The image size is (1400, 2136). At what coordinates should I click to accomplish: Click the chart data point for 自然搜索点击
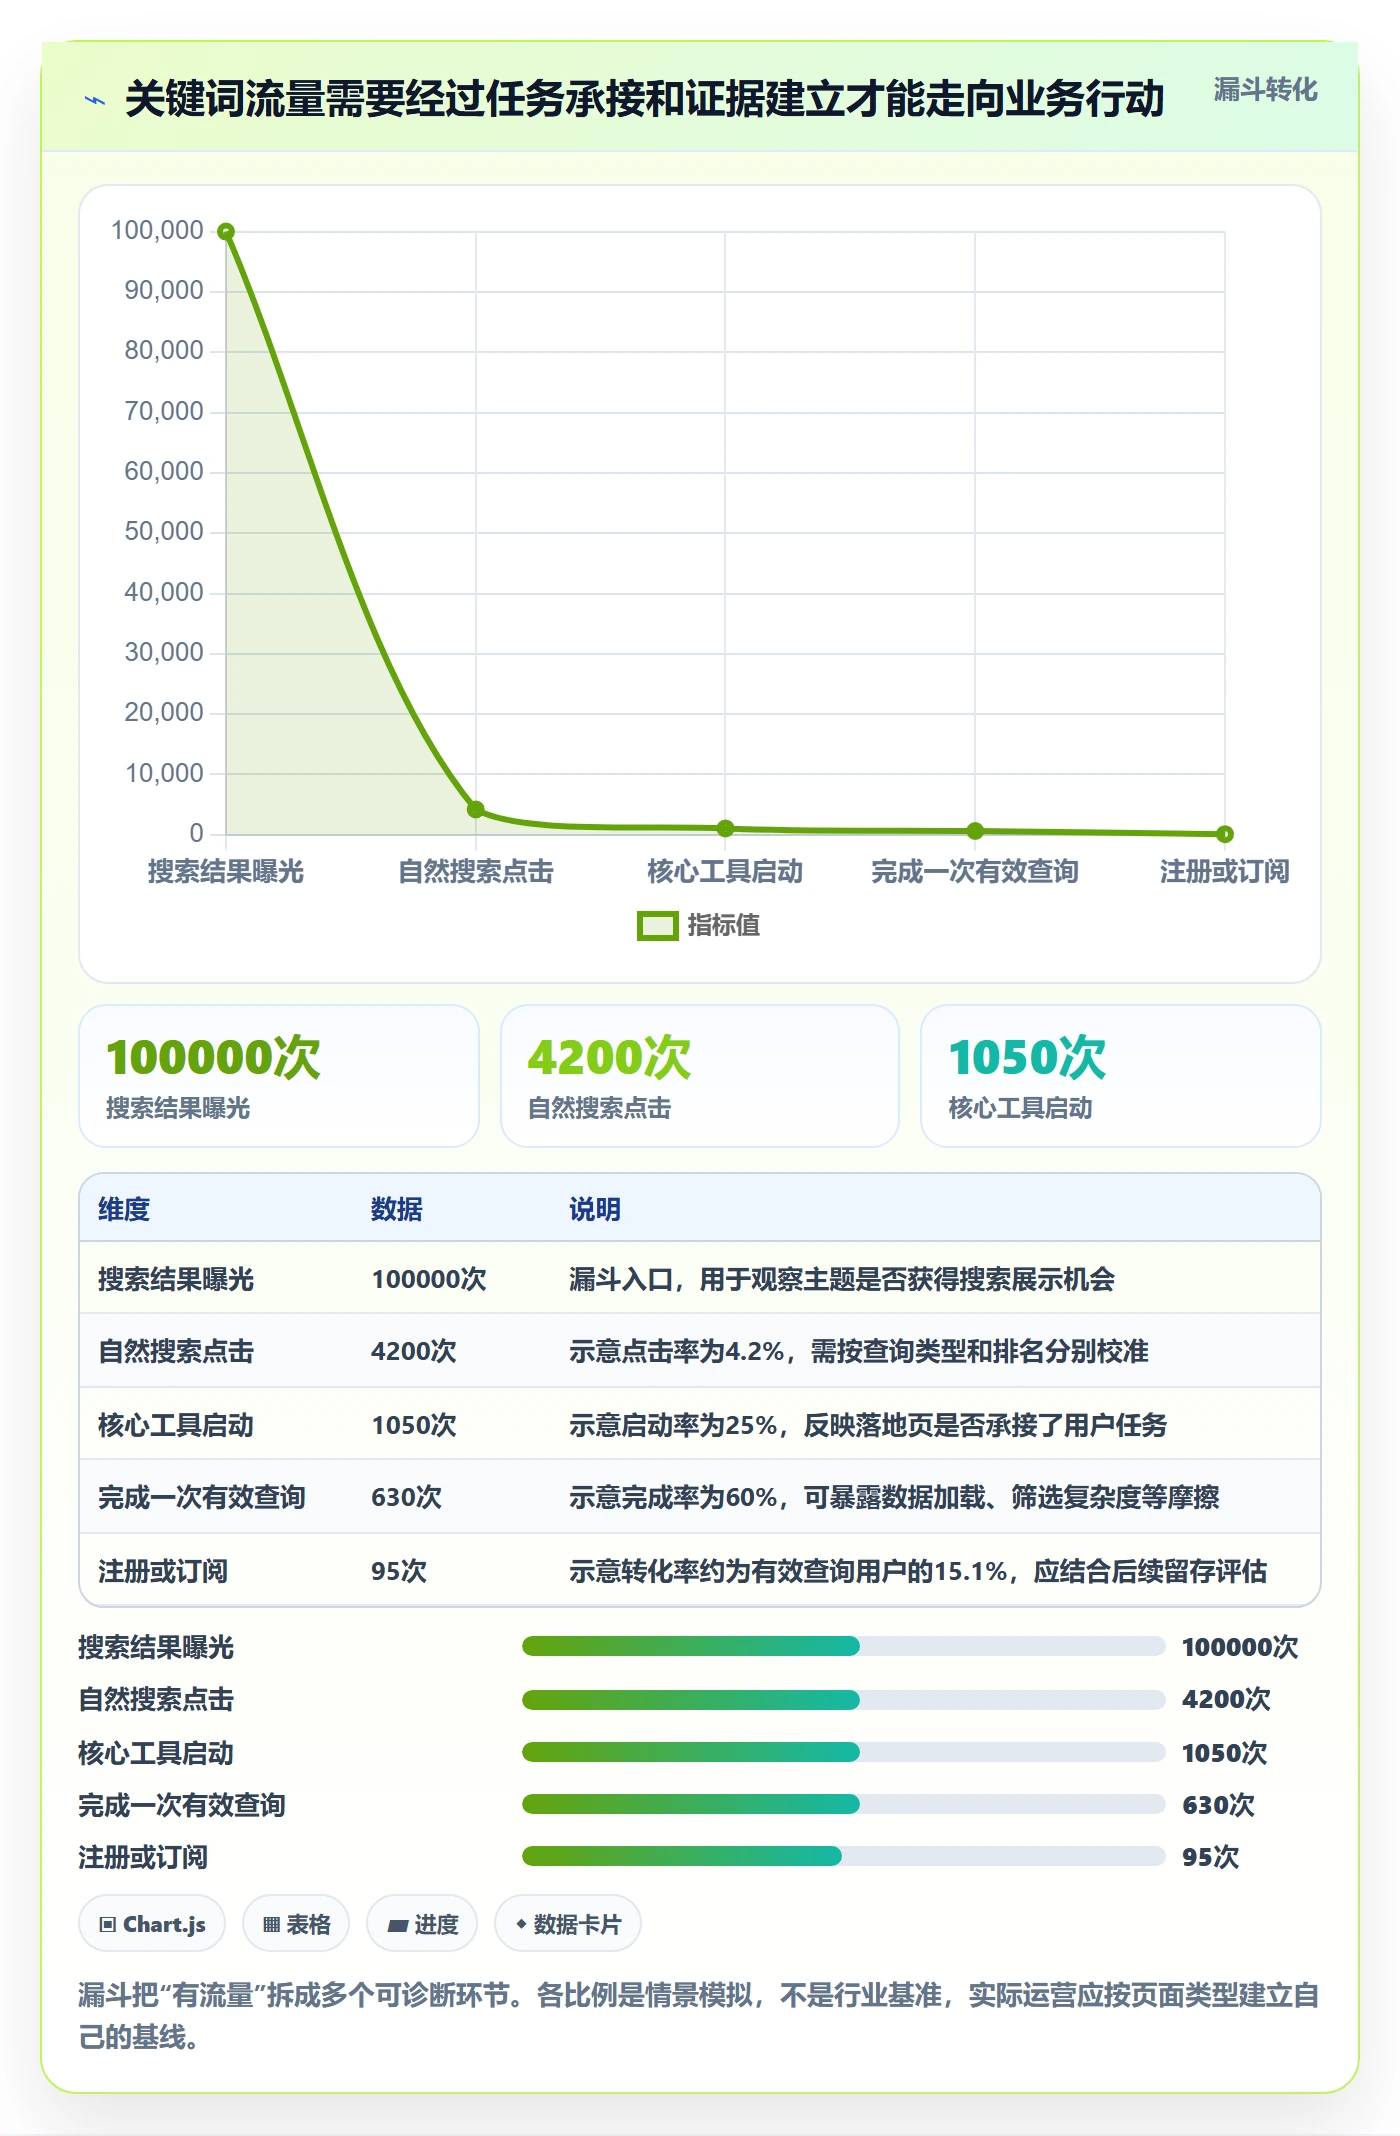tap(476, 809)
